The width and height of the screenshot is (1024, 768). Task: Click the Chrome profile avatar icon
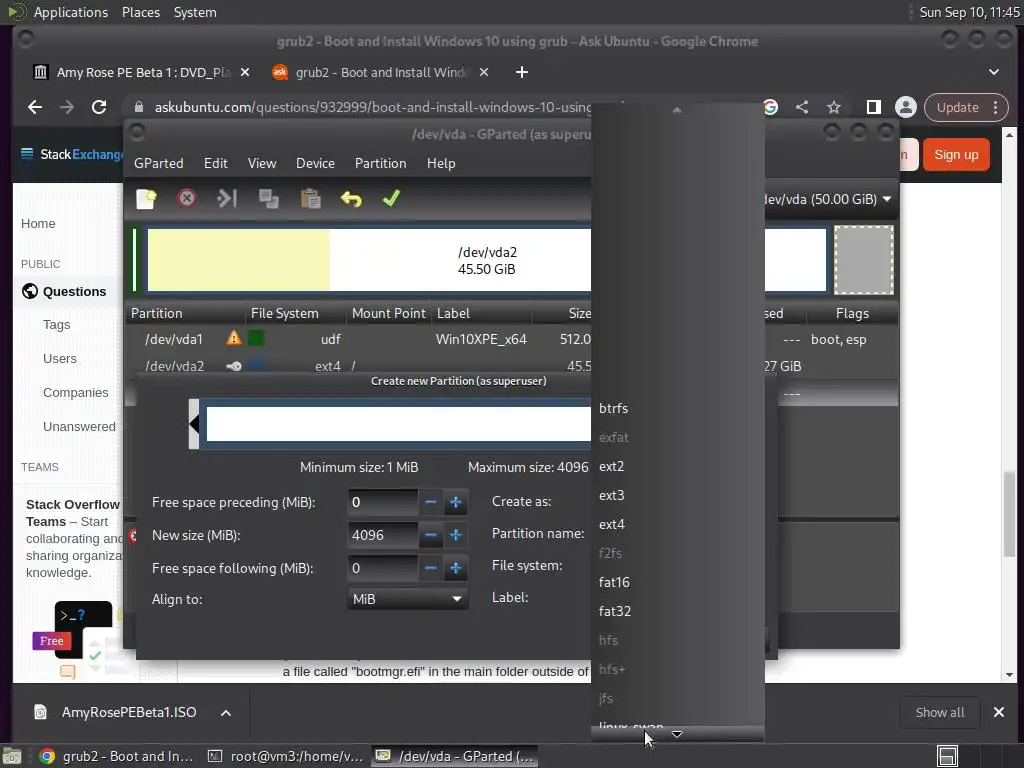coord(906,107)
